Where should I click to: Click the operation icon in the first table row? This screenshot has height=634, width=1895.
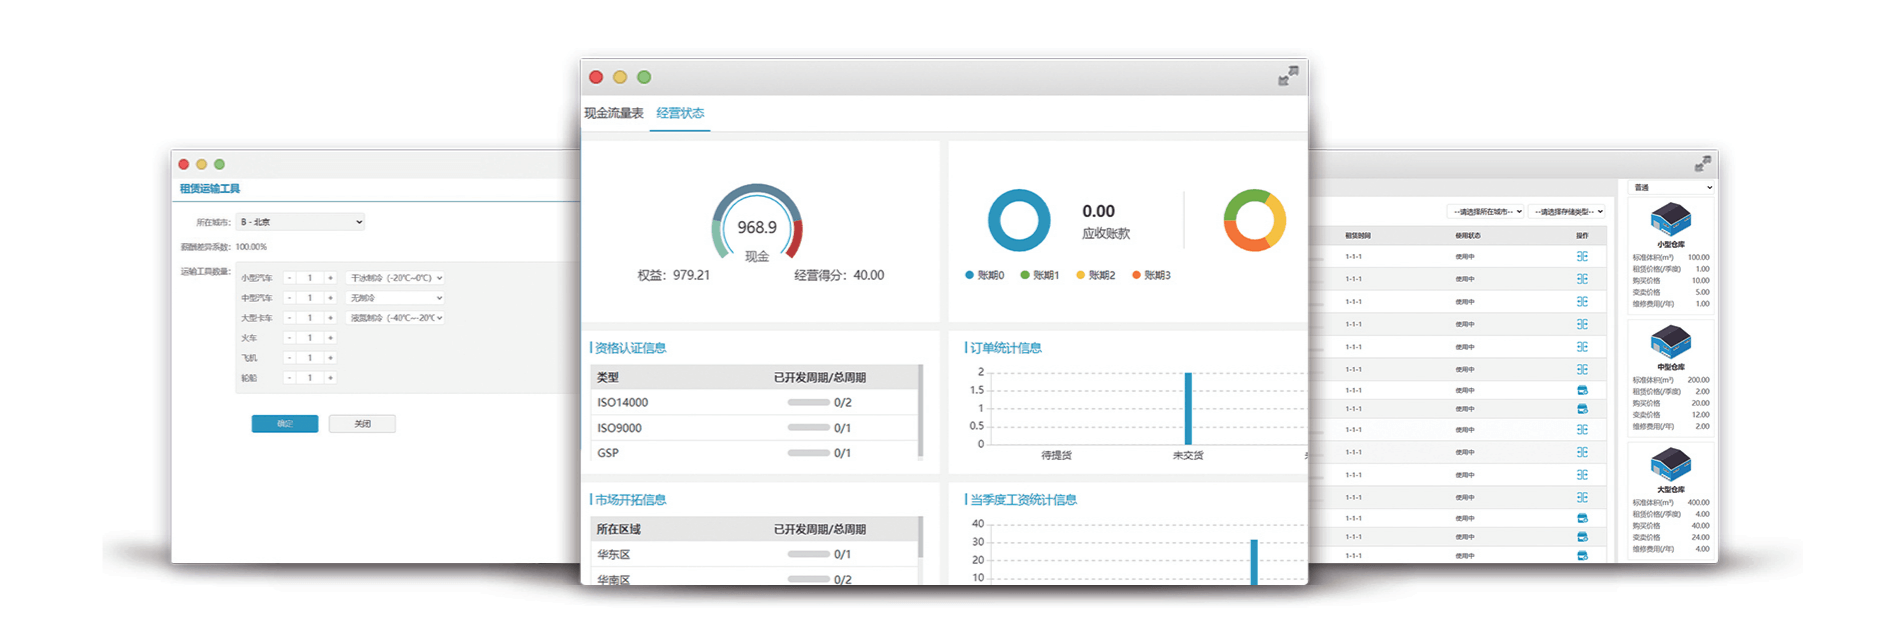click(1582, 256)
